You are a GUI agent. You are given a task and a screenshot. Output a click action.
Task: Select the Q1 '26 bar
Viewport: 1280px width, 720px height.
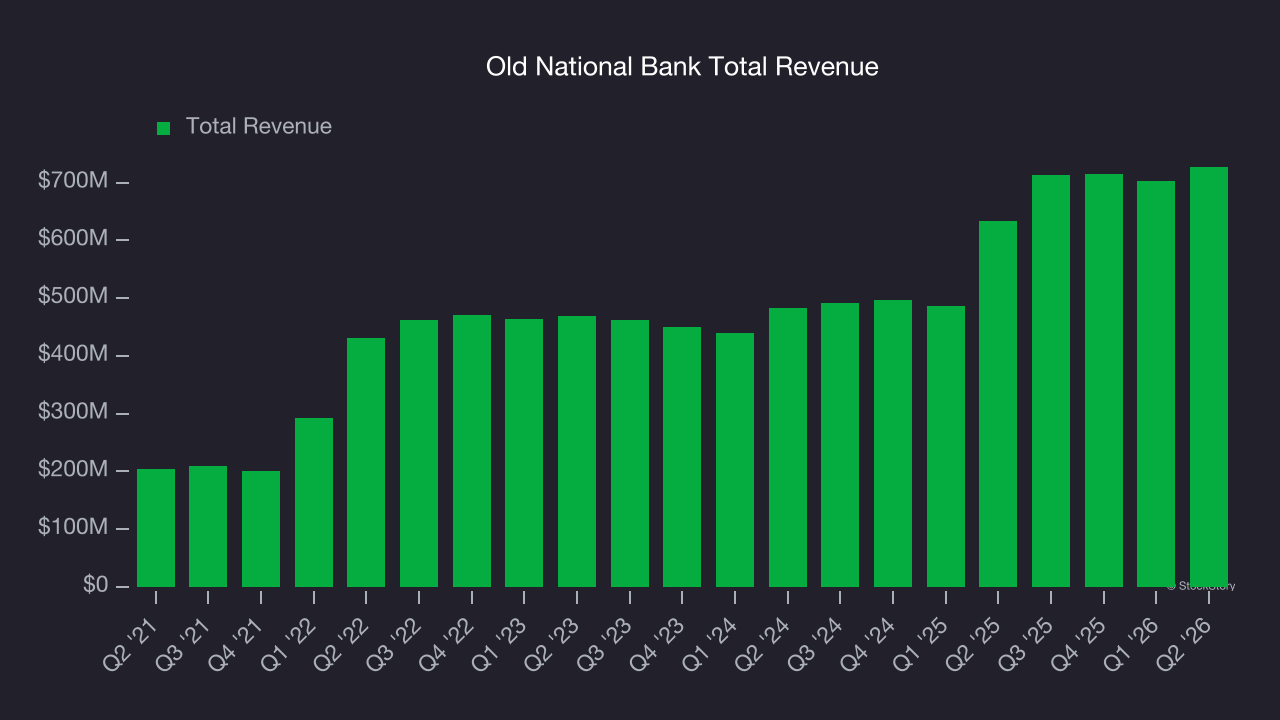1156,384
